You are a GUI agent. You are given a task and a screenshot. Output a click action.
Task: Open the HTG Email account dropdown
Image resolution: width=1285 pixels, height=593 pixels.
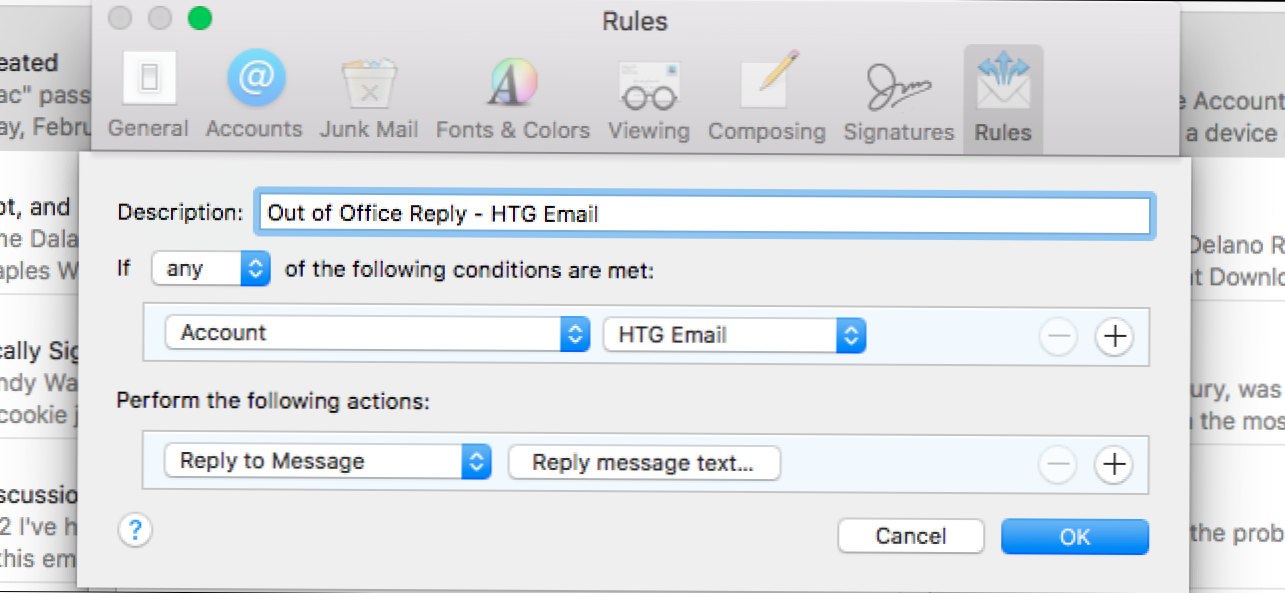tap(734, 335)
